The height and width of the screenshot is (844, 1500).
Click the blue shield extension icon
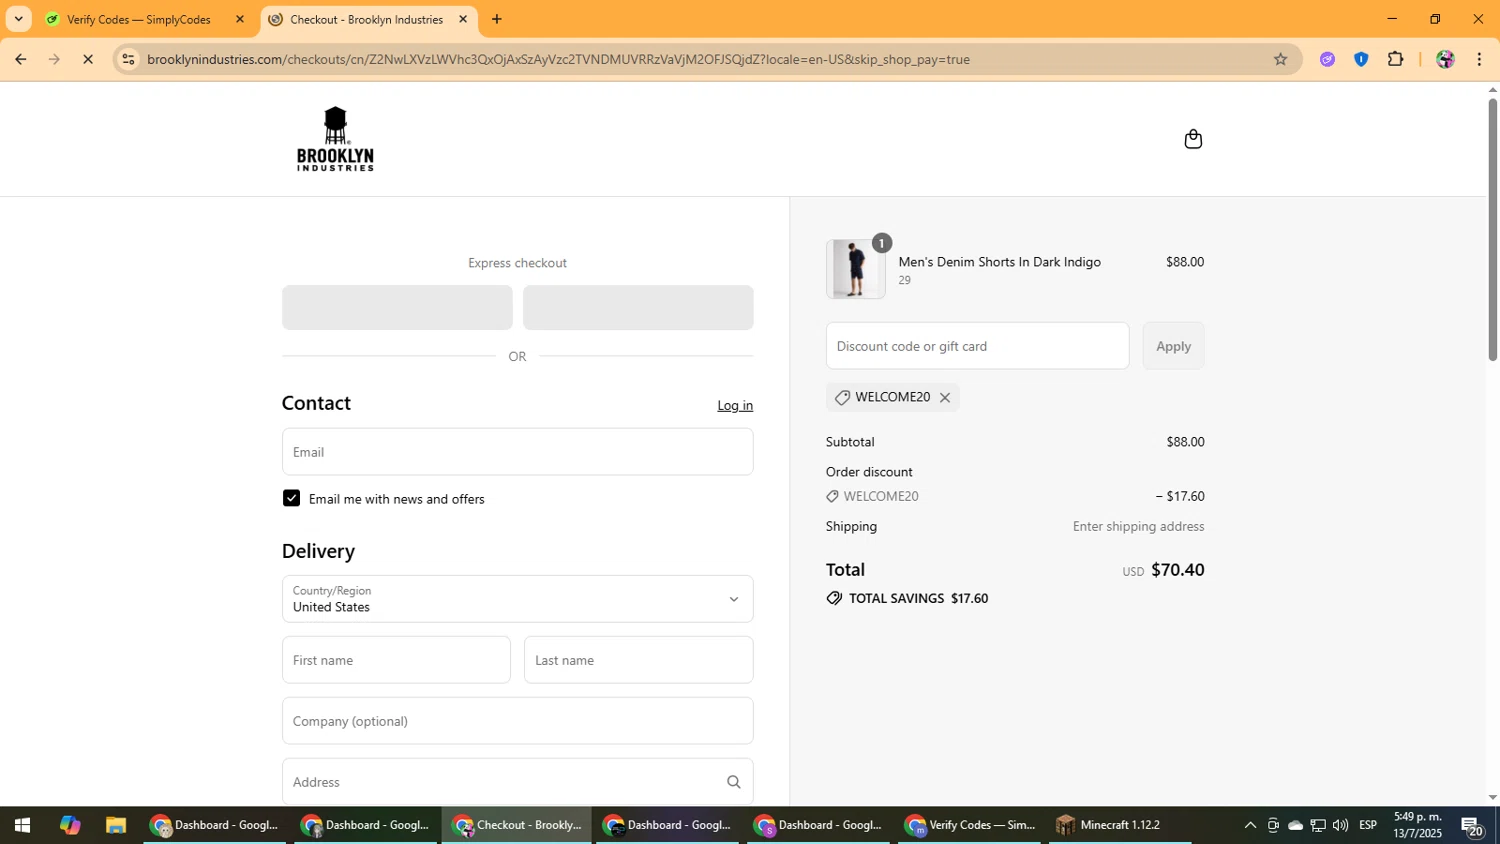[1361, 59]
